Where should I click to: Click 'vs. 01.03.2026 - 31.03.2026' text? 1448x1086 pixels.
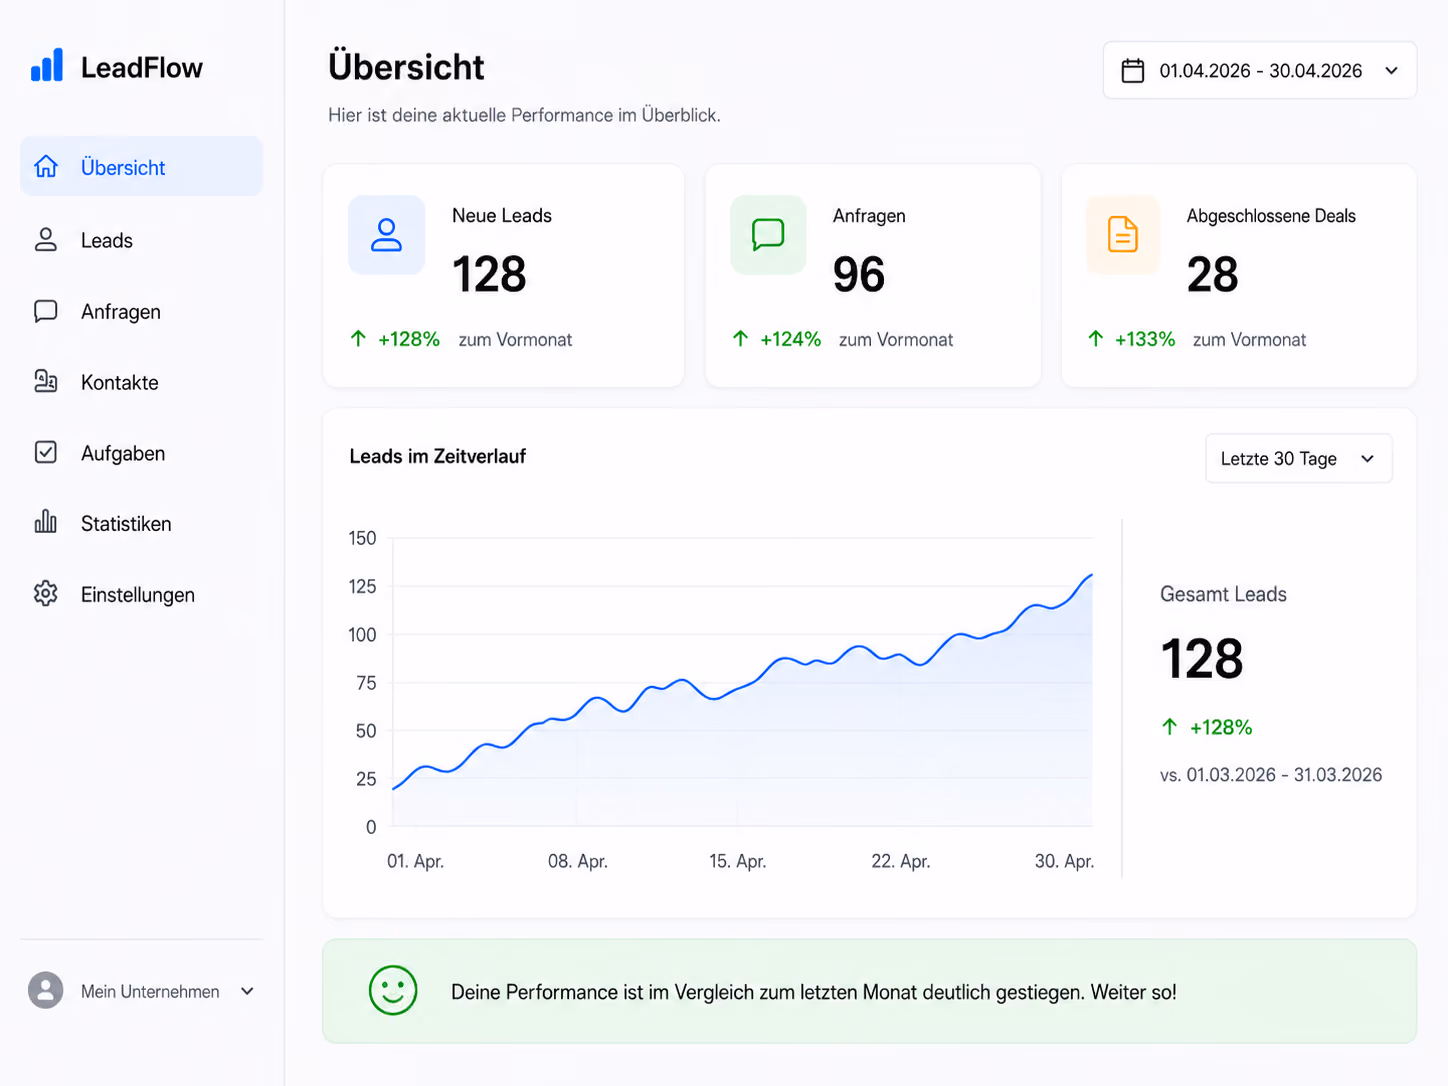coord(1271,775)
